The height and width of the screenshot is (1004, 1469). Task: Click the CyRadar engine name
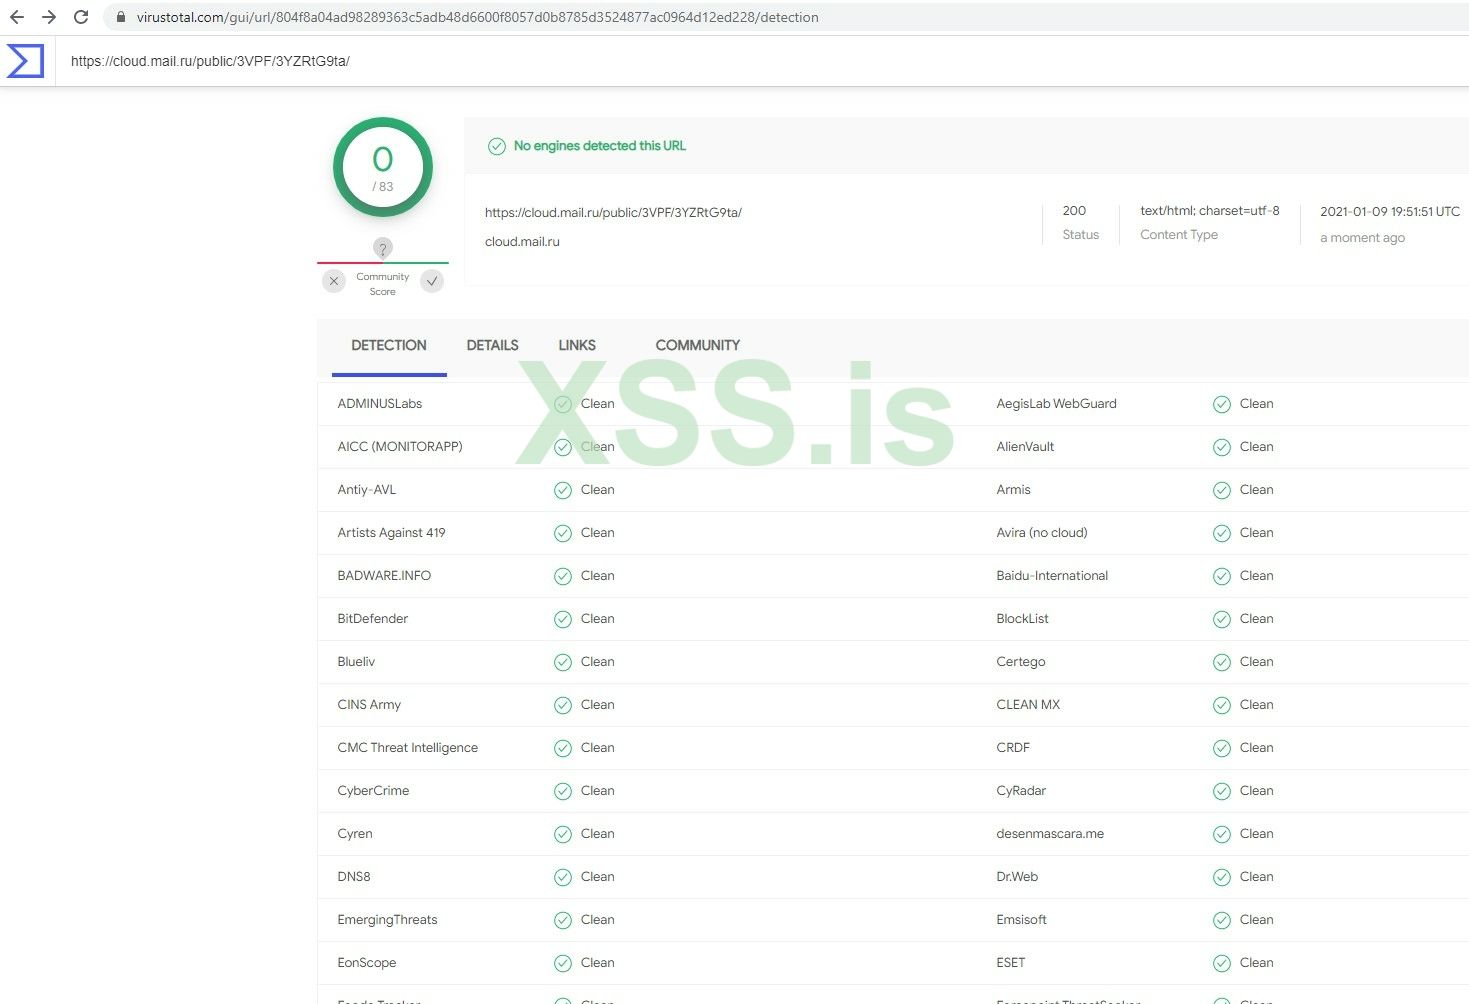(x=1021, y=791)
